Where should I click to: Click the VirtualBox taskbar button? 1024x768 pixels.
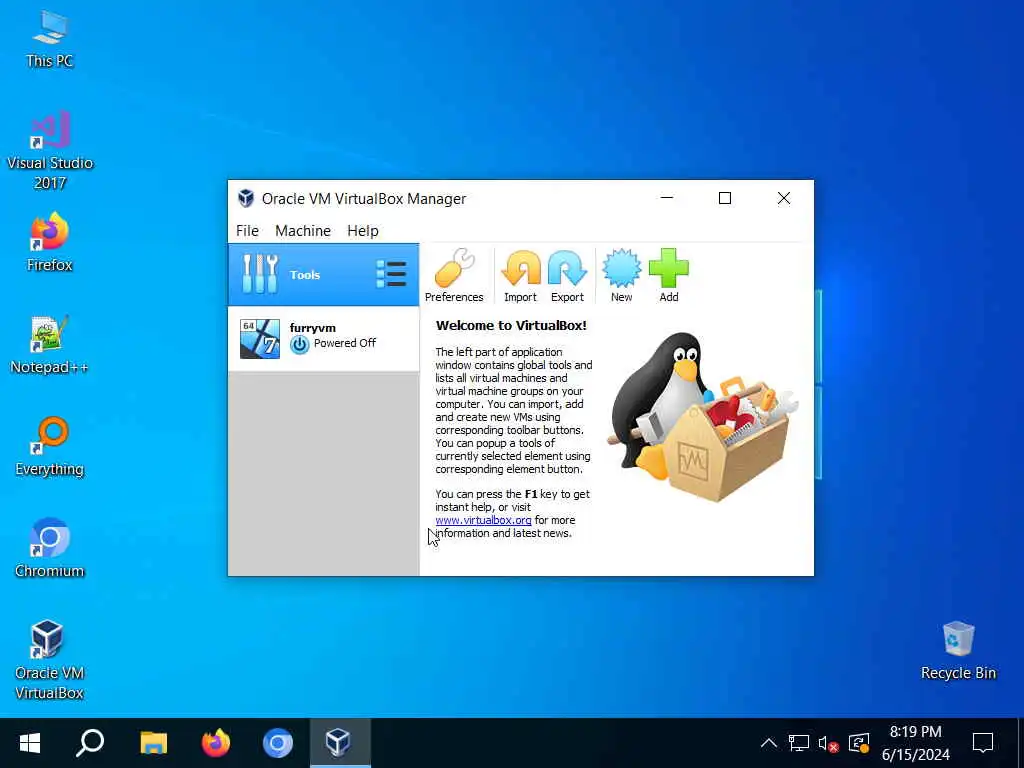point(340,743)
